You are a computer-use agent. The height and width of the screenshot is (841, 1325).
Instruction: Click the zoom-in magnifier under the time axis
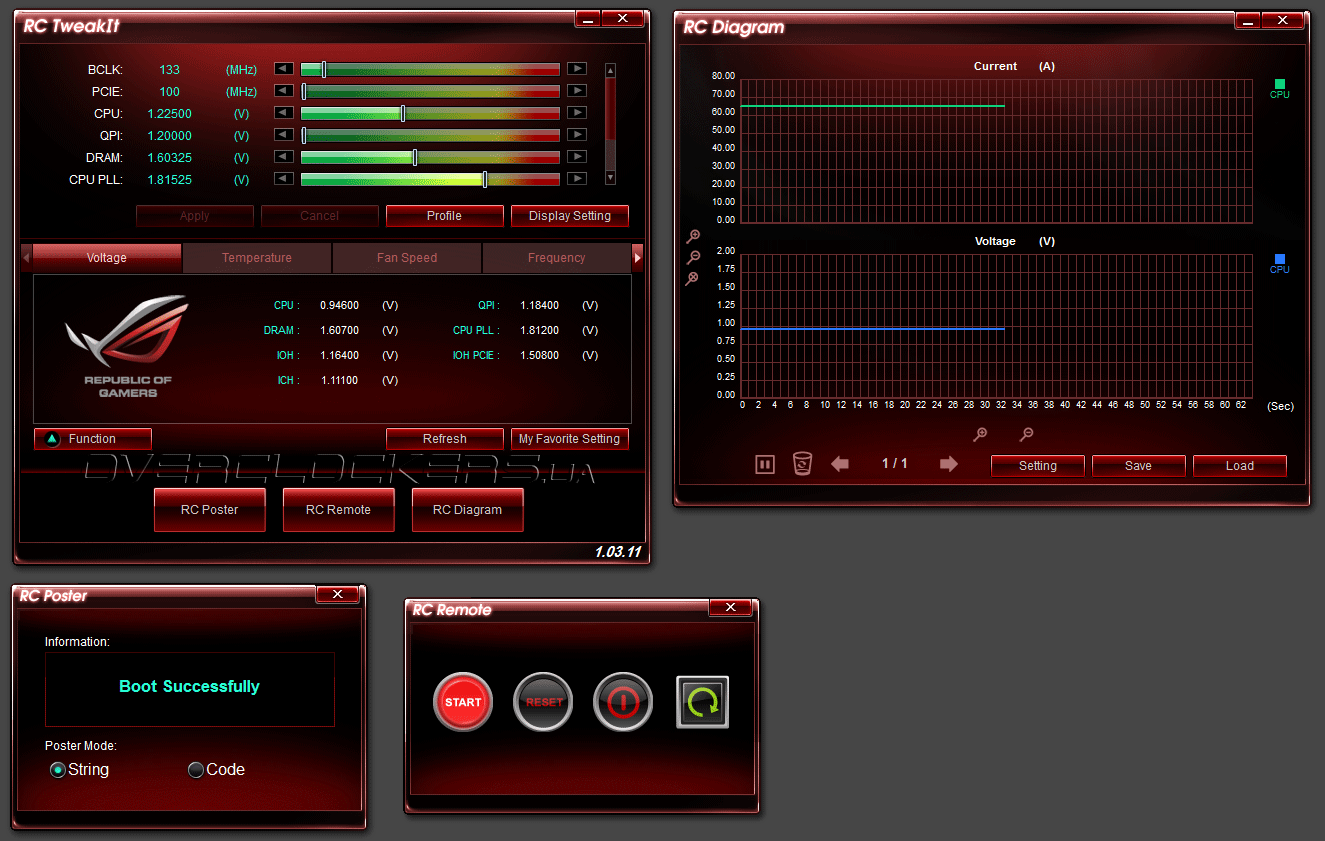point(981,434)
